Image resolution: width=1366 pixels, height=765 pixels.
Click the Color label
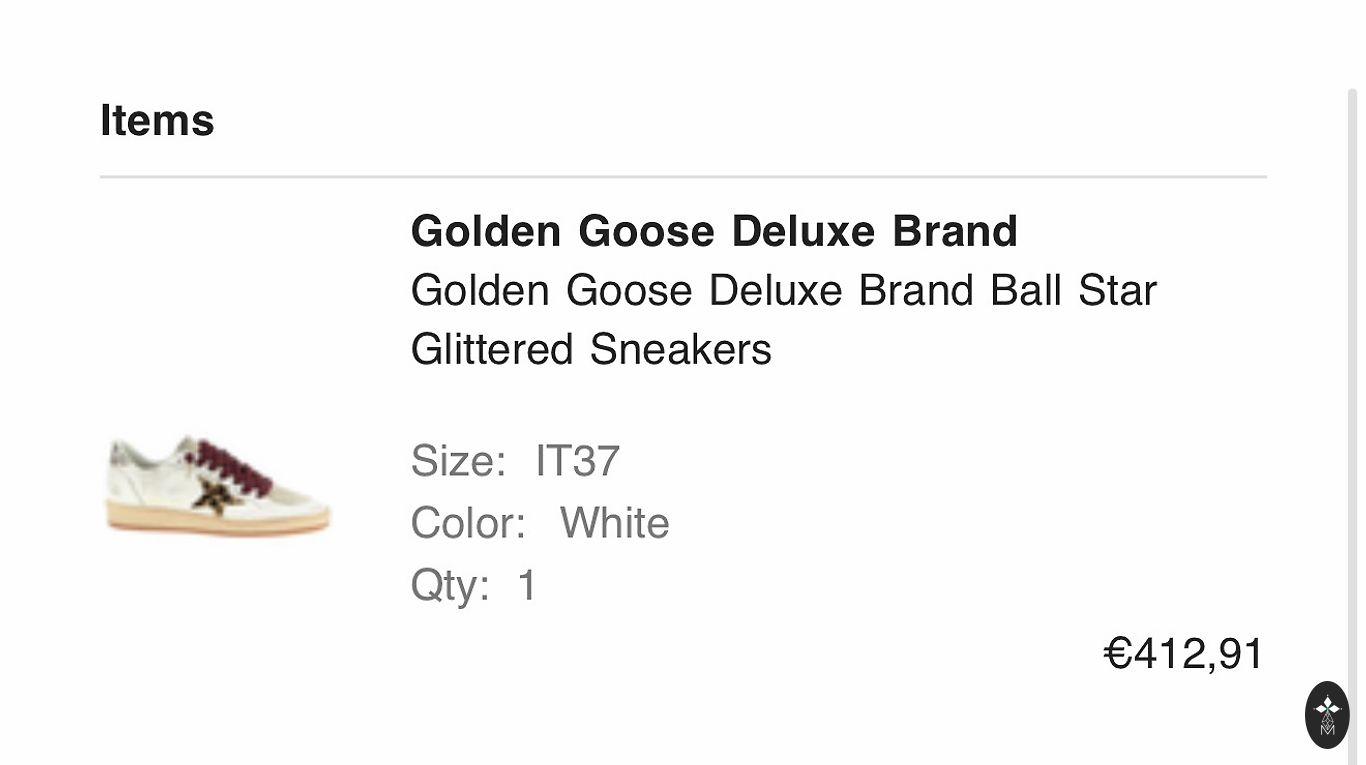tap(468, 523)
